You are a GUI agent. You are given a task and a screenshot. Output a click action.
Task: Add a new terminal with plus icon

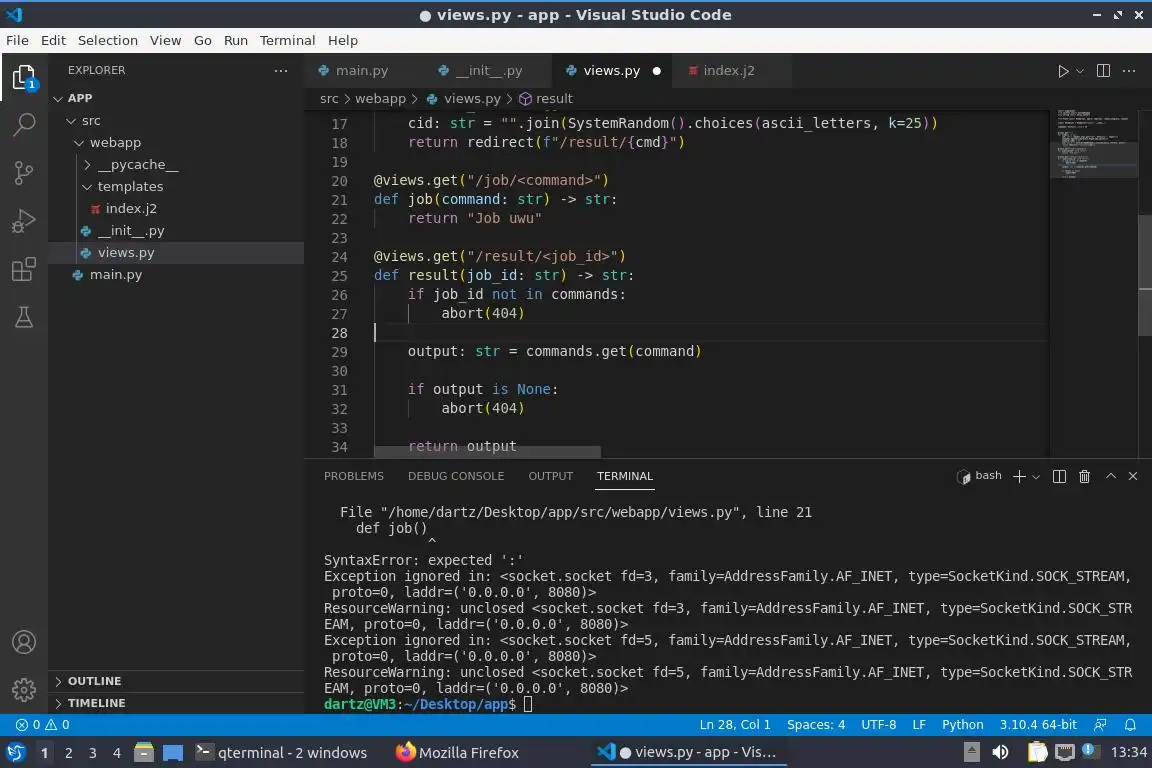(x=1018, y=476)
